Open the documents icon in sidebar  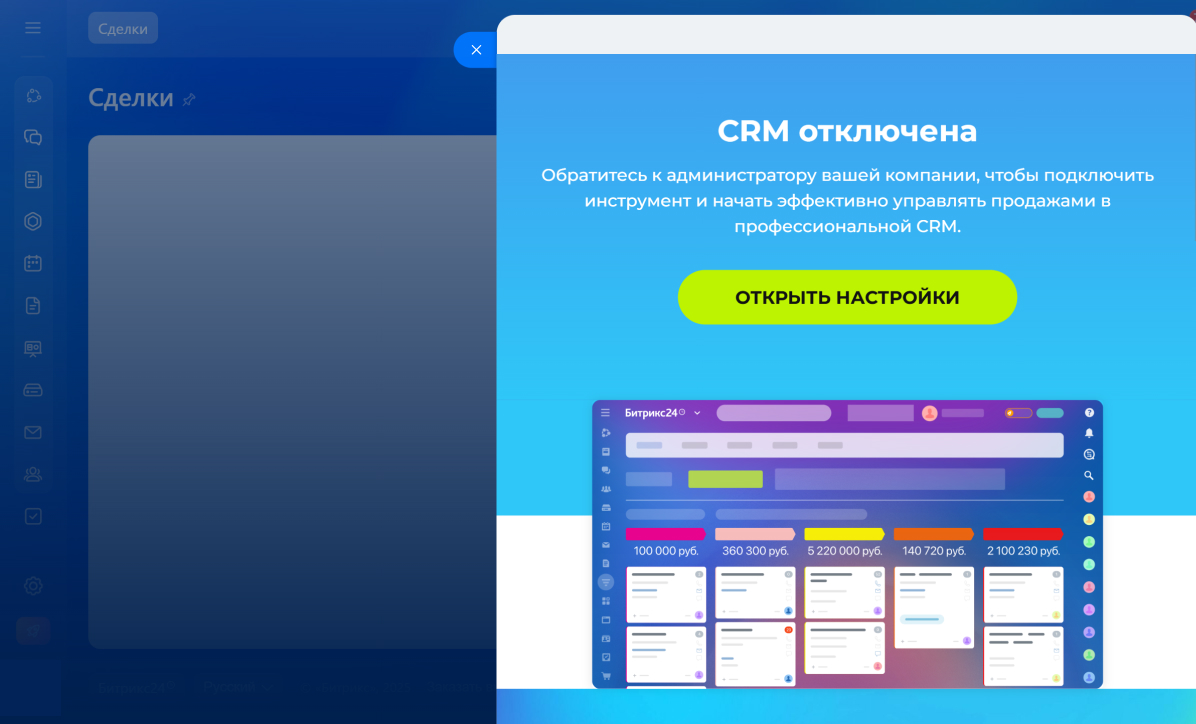[x=33, y=306]
